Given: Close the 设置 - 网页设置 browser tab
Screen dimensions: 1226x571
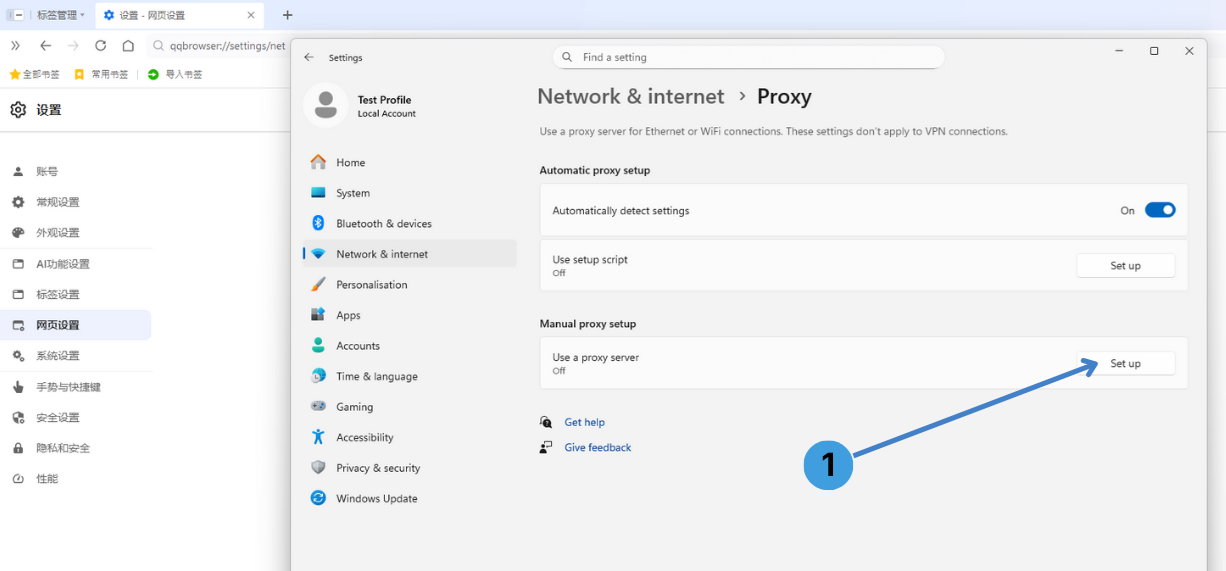Looking at the screenshot, I should click(251, 15).
